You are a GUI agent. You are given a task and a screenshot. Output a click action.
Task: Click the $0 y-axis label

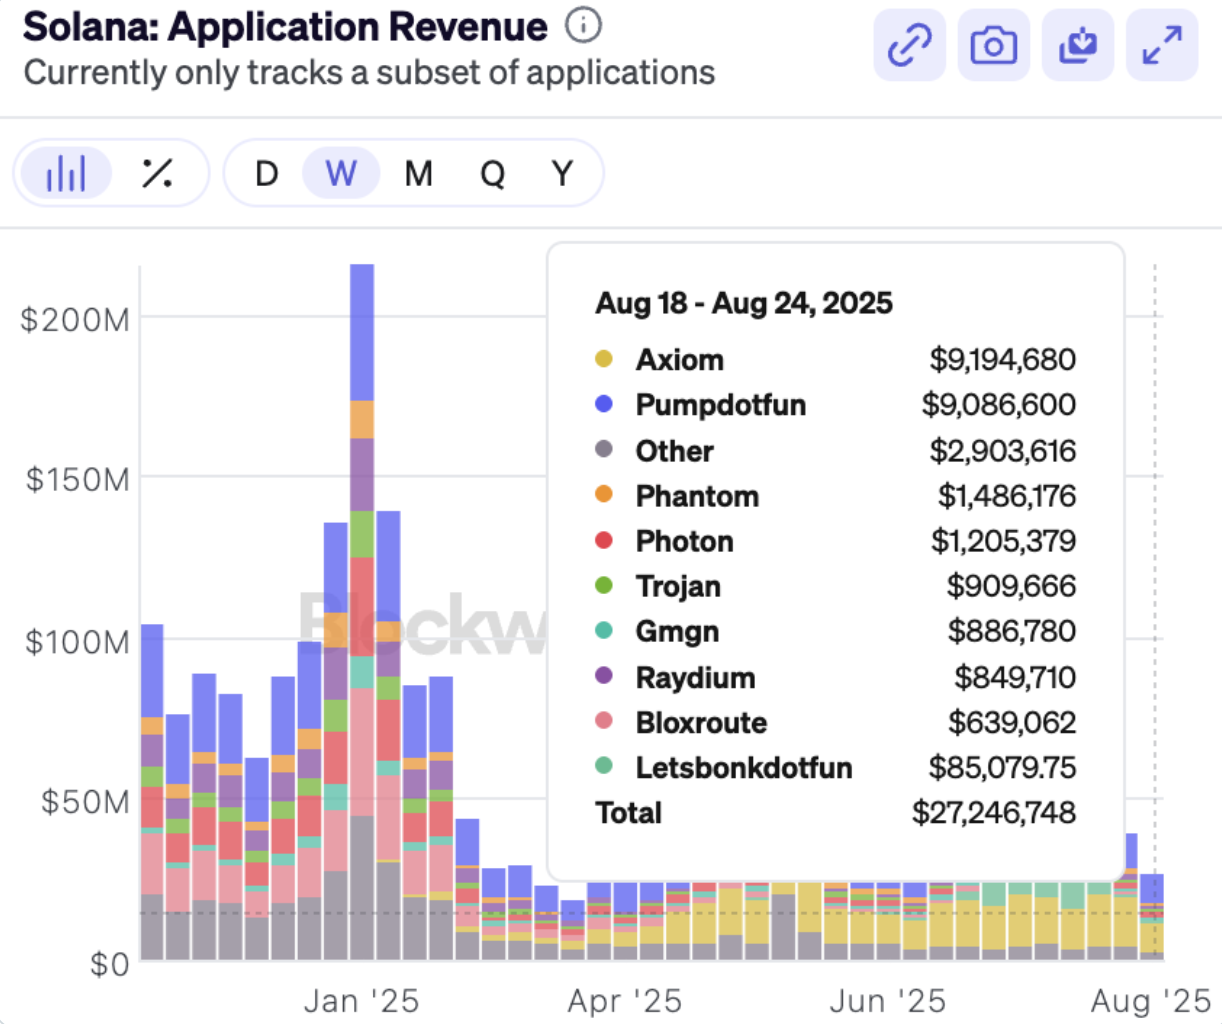(x=110, y=964)
